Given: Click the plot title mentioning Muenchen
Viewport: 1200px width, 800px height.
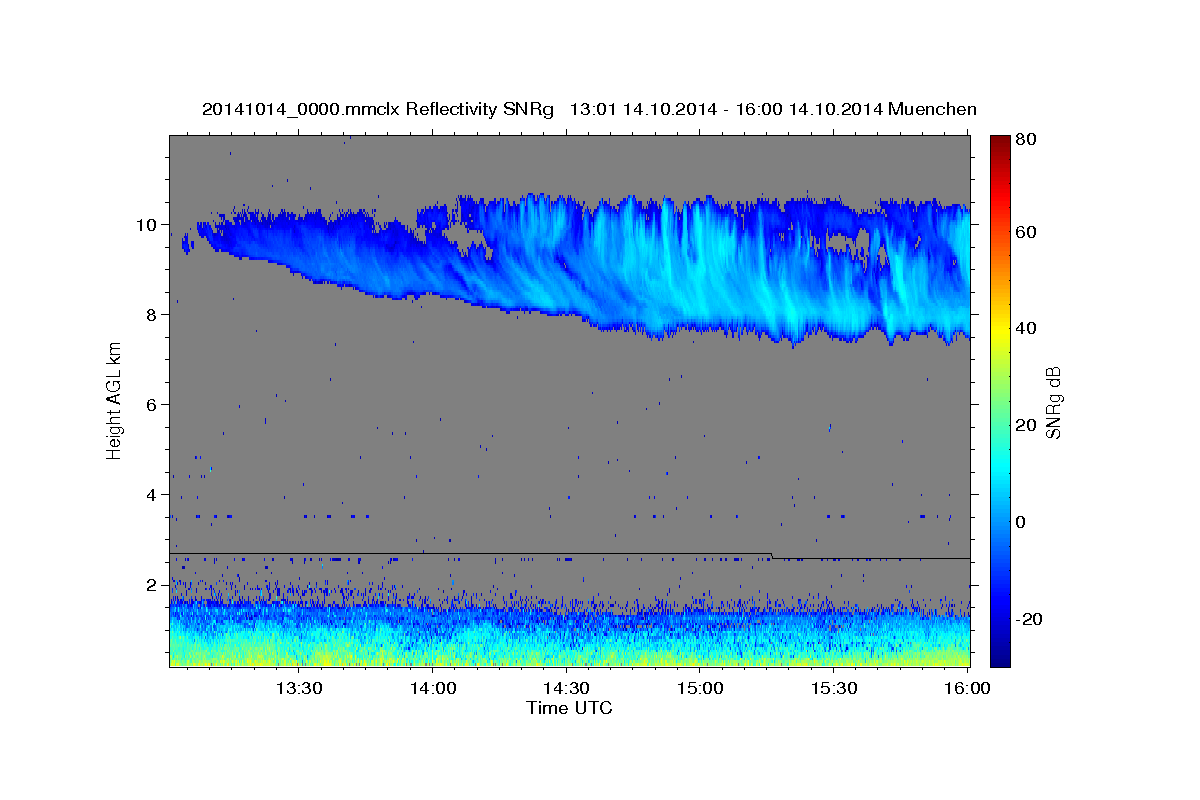Looking at the screenshot, I should 589,109.
